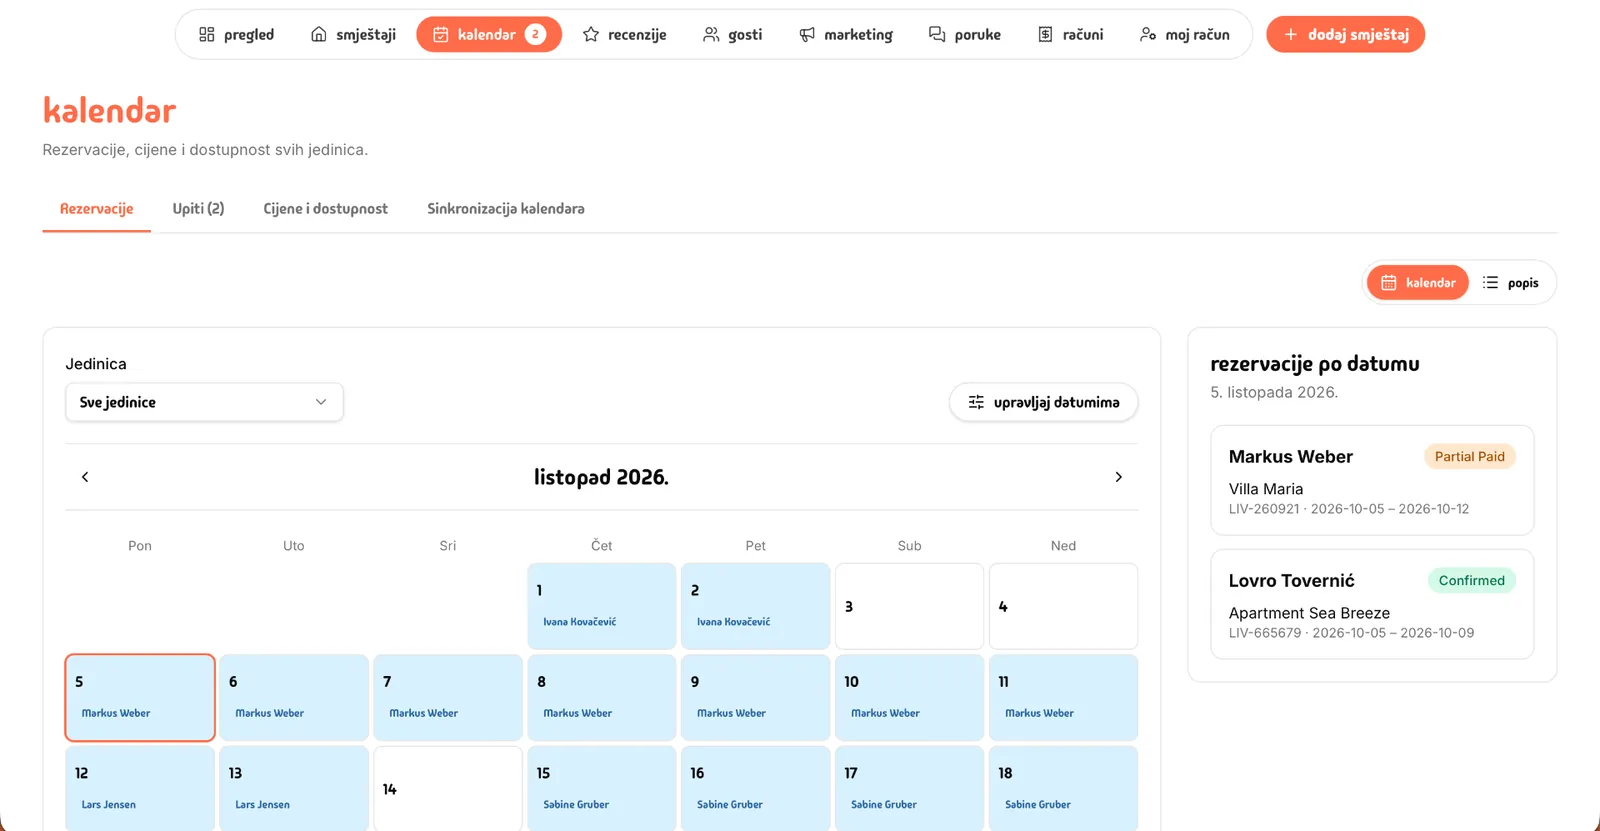Viewport: 1600px width, 831px height.
Task: Open the Sve jedinice dropdown
Action: coord(204,402)
